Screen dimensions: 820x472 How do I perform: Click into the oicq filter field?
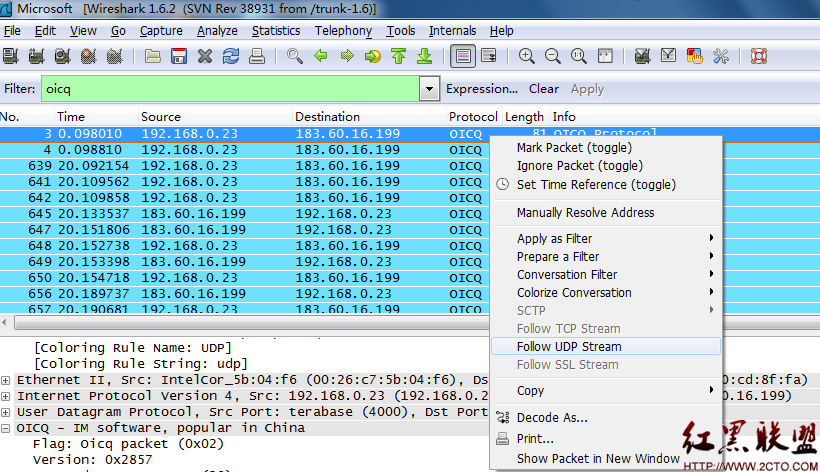point(230,89)
